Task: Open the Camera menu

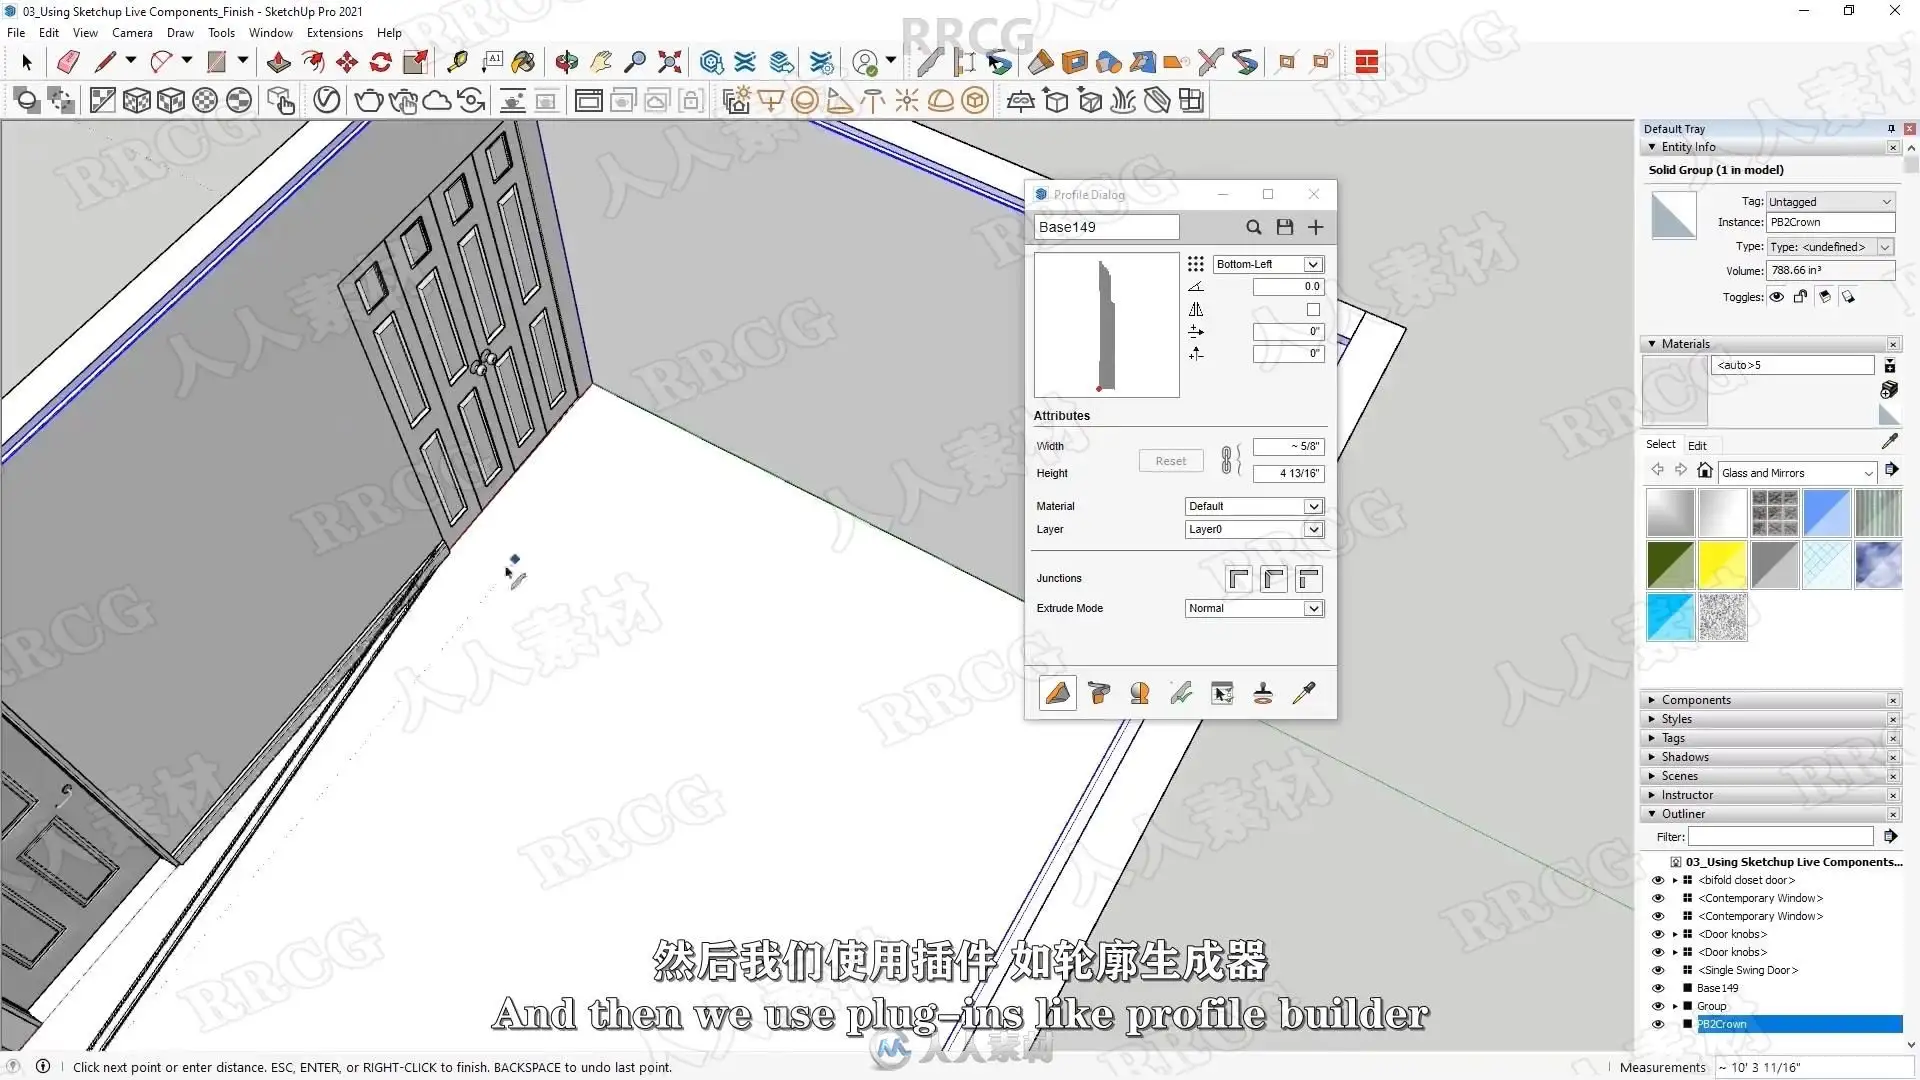Action: click(132, 33)
